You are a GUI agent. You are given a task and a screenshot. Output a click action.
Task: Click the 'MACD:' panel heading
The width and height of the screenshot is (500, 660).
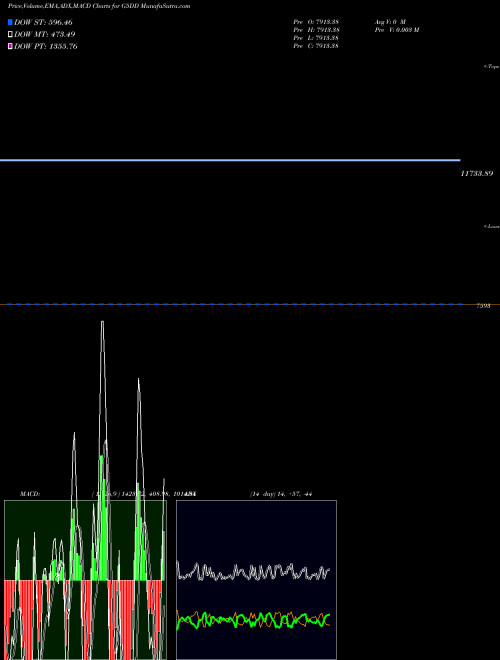click(x=30, y=494)
